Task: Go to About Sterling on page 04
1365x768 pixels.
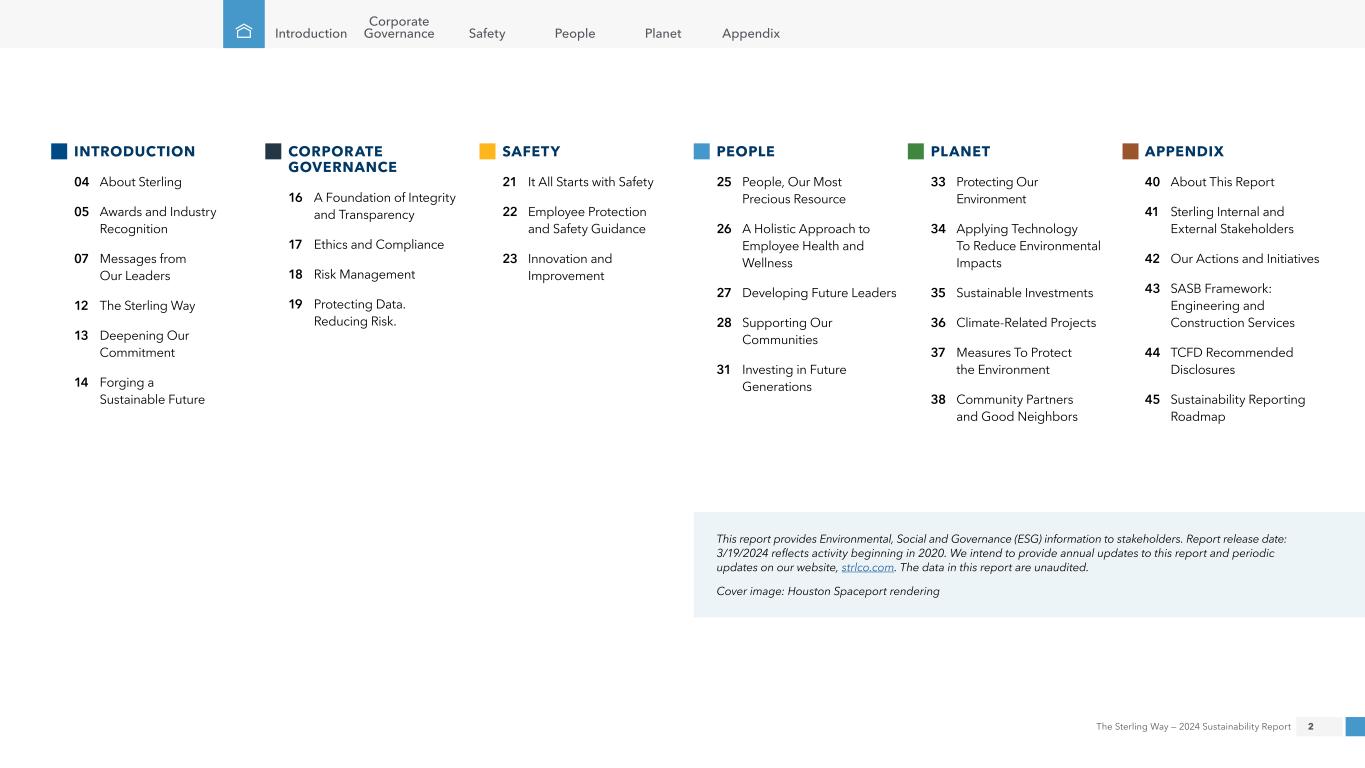Action: 140,182
